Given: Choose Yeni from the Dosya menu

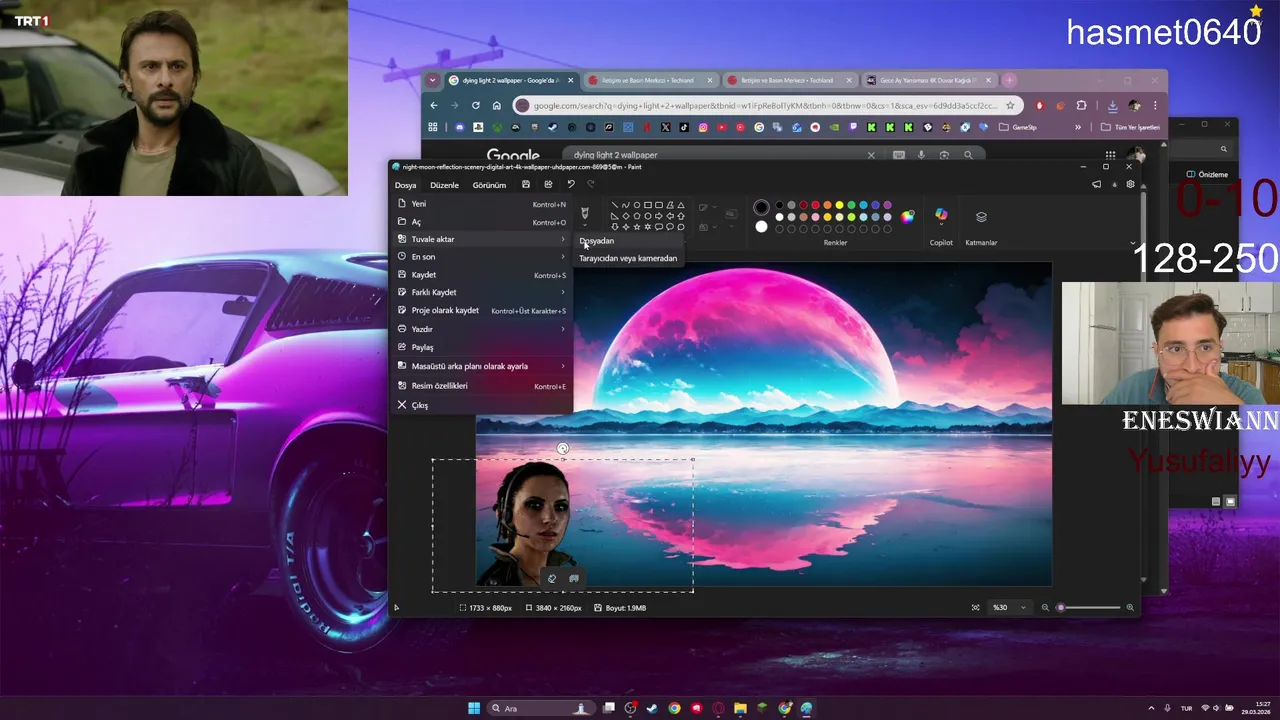Looking at the screenshot, I should pyautogui.click(x=481, y=204).
